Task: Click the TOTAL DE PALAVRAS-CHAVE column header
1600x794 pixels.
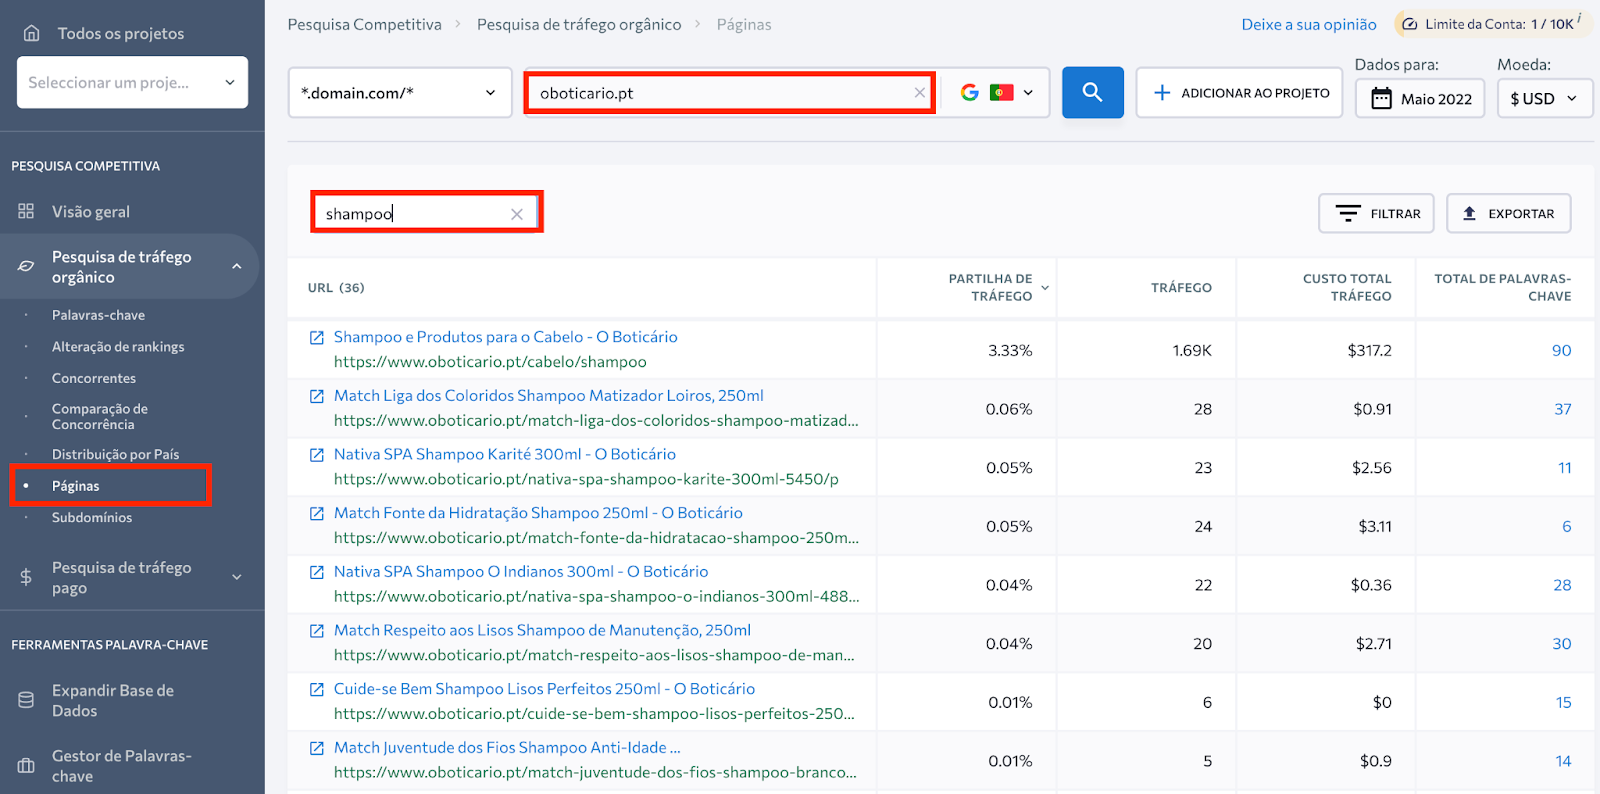Action: point(1502,288)
